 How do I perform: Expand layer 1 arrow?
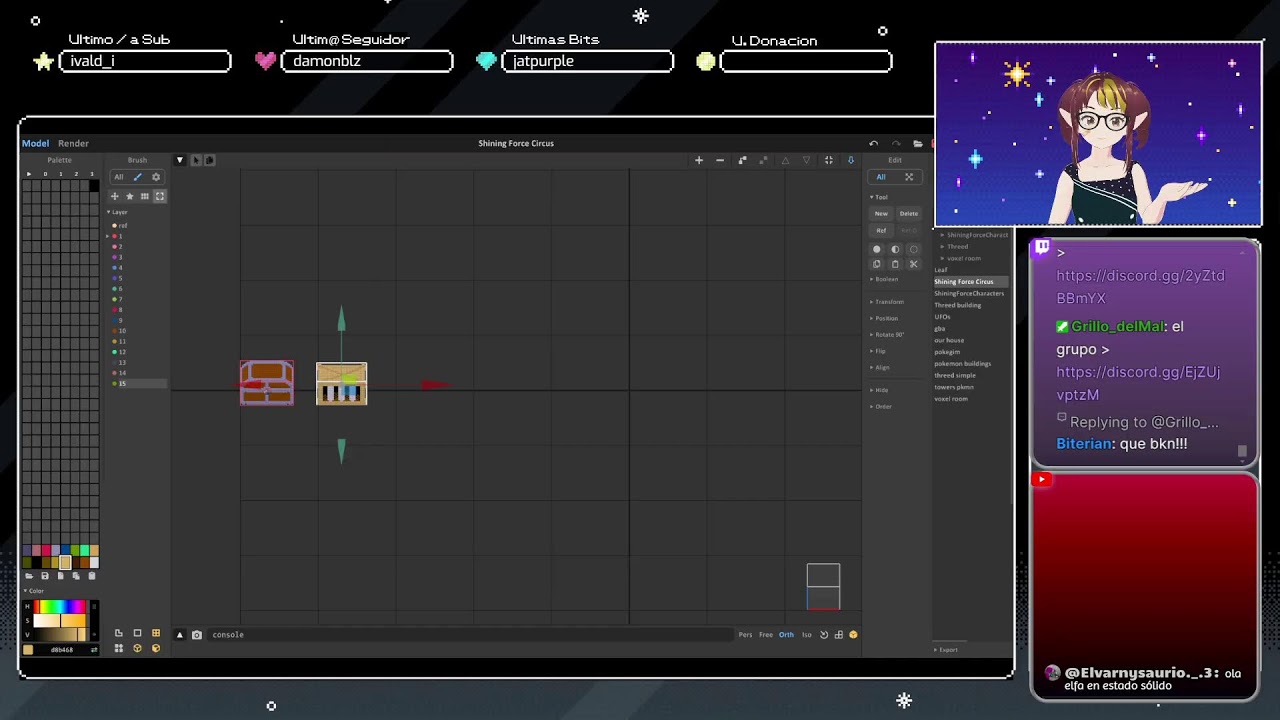[x=108, y=237]
